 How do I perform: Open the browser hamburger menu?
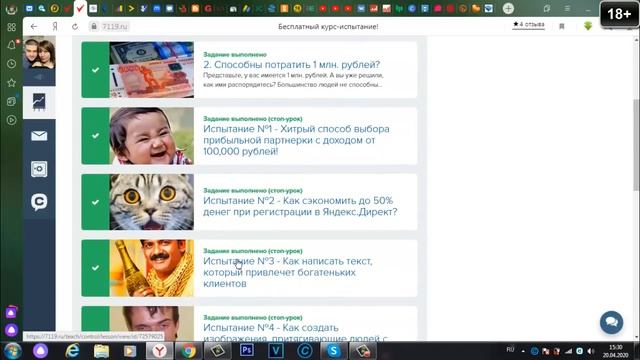point(567,8)
